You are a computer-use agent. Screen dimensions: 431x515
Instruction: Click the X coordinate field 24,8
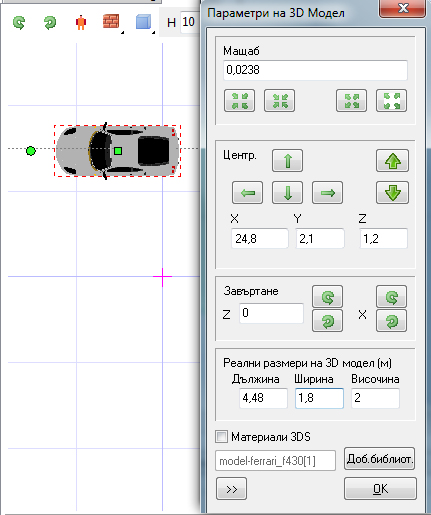tap(260, 238)
